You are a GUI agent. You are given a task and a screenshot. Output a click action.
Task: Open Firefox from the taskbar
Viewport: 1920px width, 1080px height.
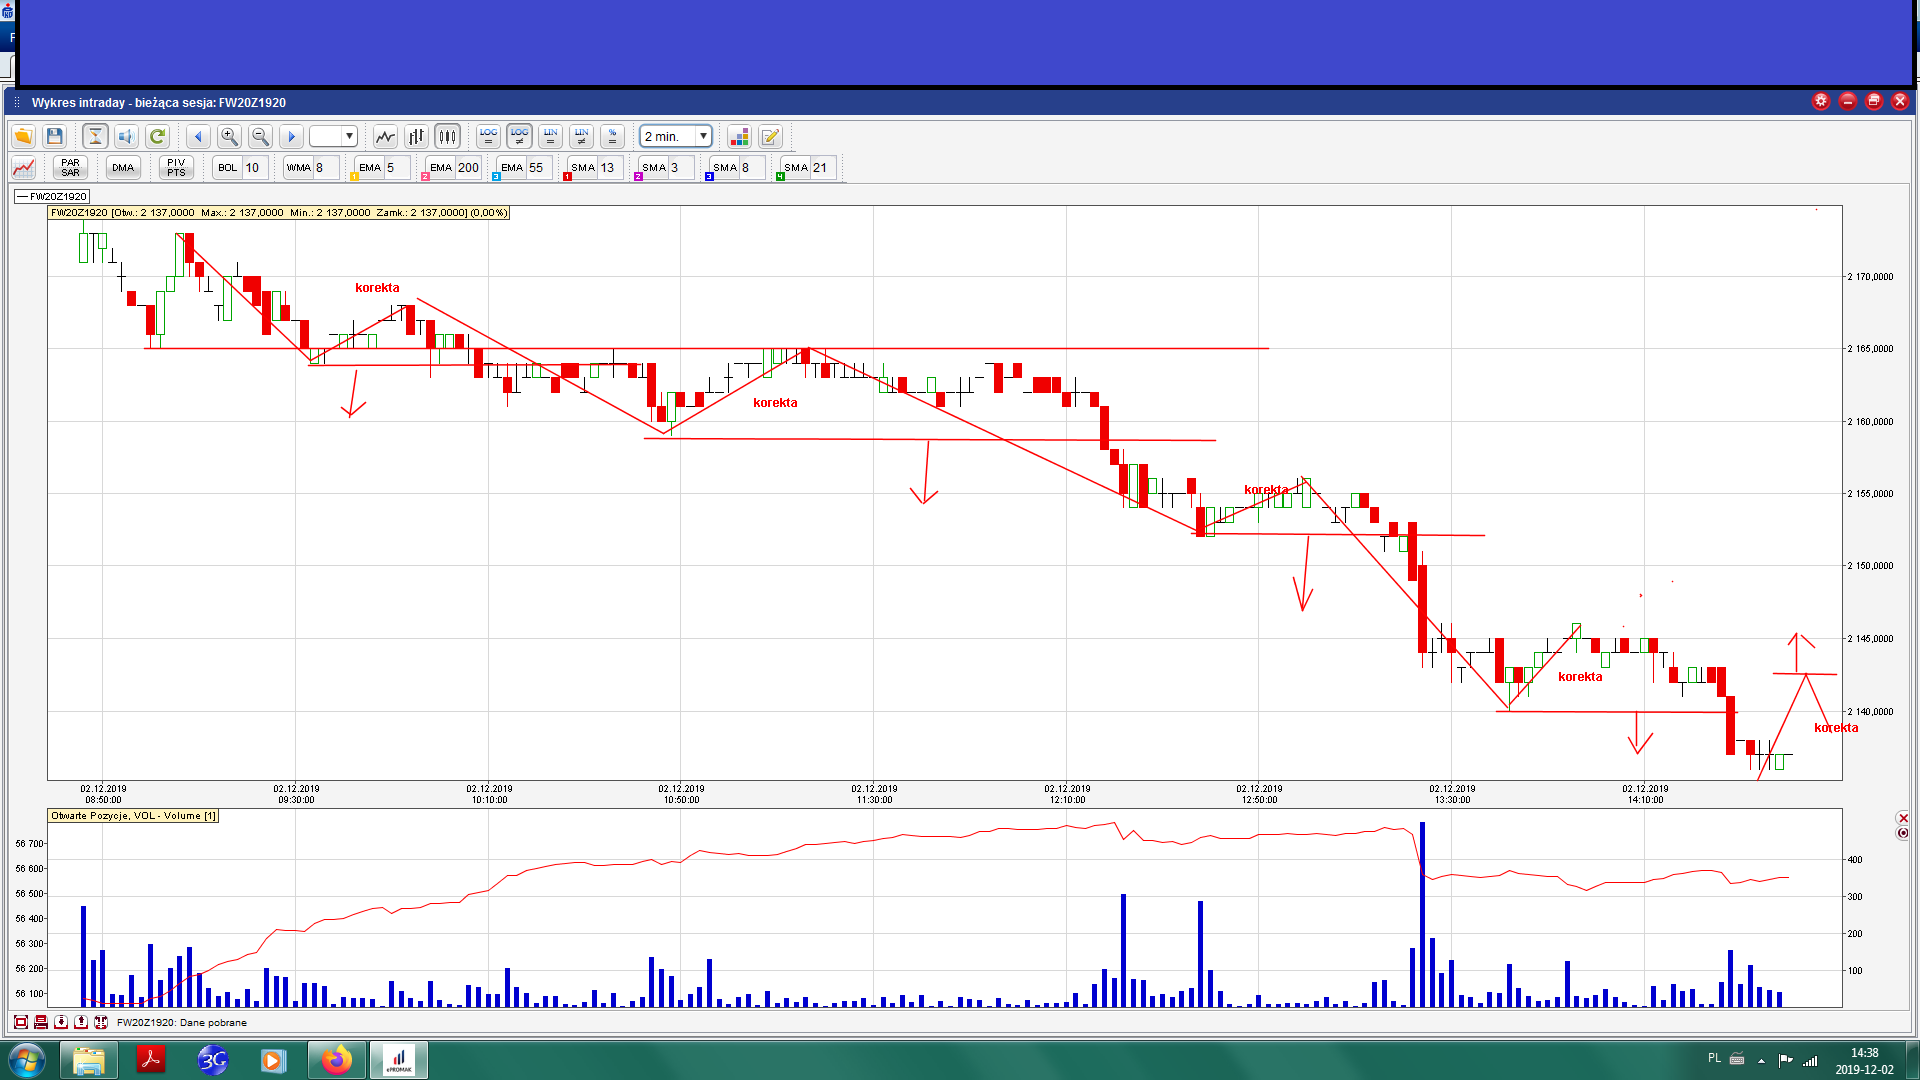(337, 1060)
